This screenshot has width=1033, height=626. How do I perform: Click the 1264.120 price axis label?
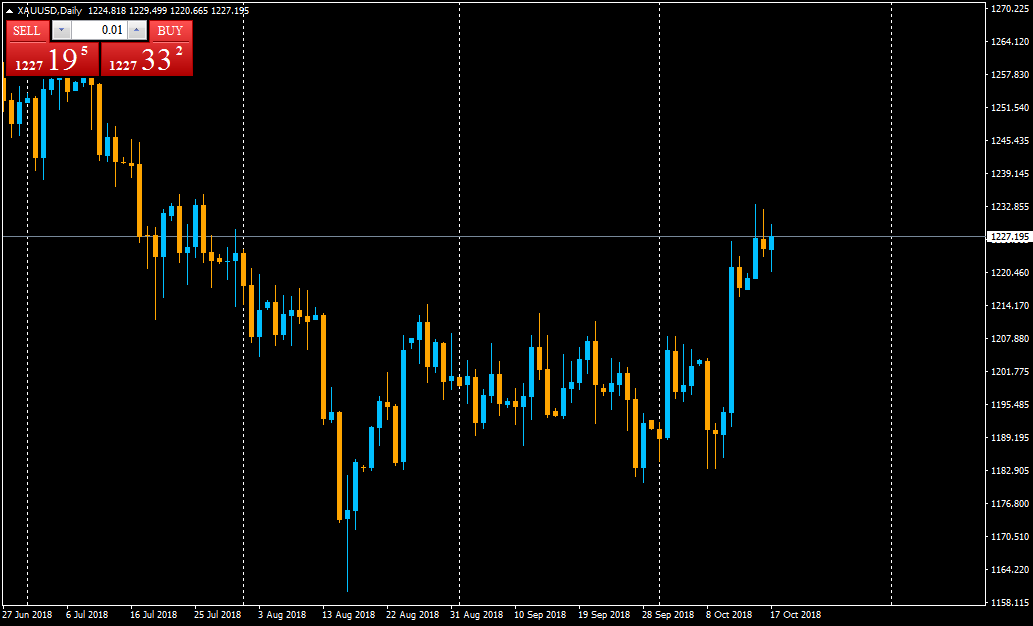(1010, 42)
